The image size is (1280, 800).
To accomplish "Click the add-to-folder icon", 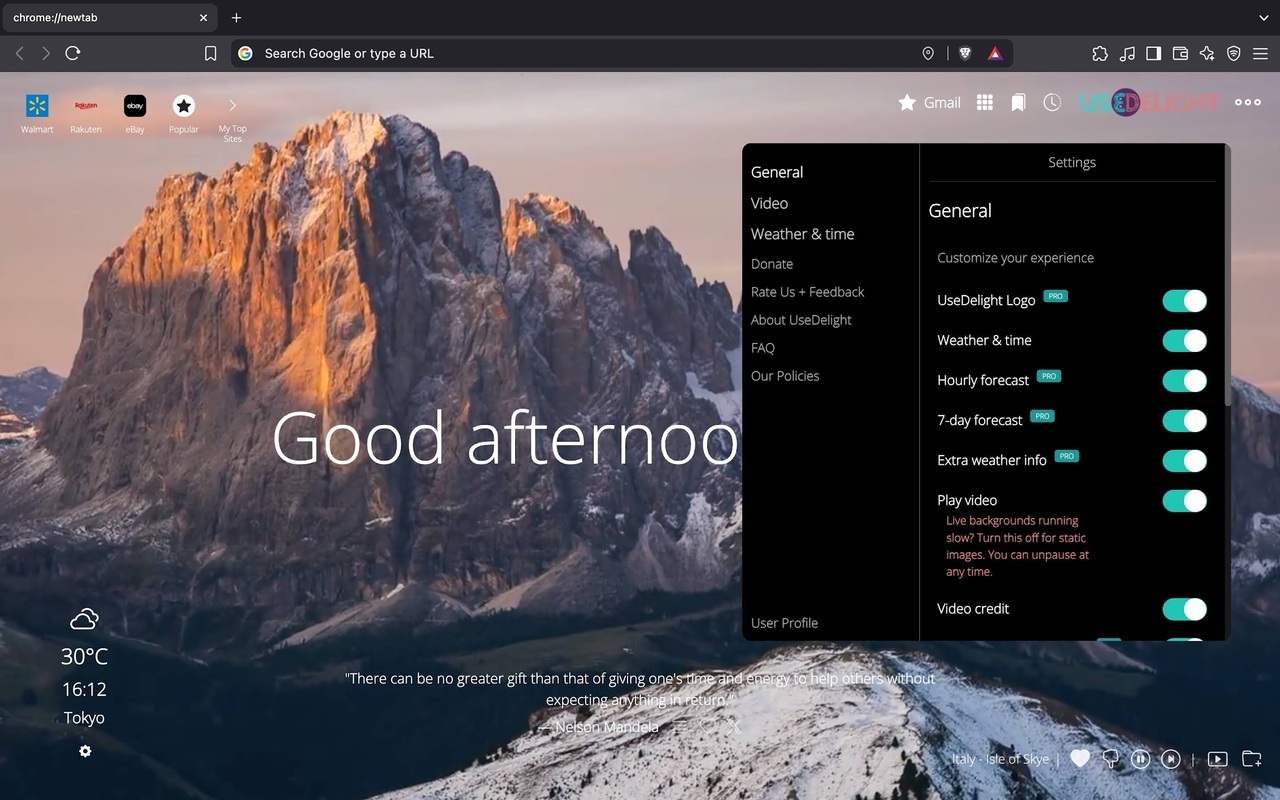I will 1251,759.
